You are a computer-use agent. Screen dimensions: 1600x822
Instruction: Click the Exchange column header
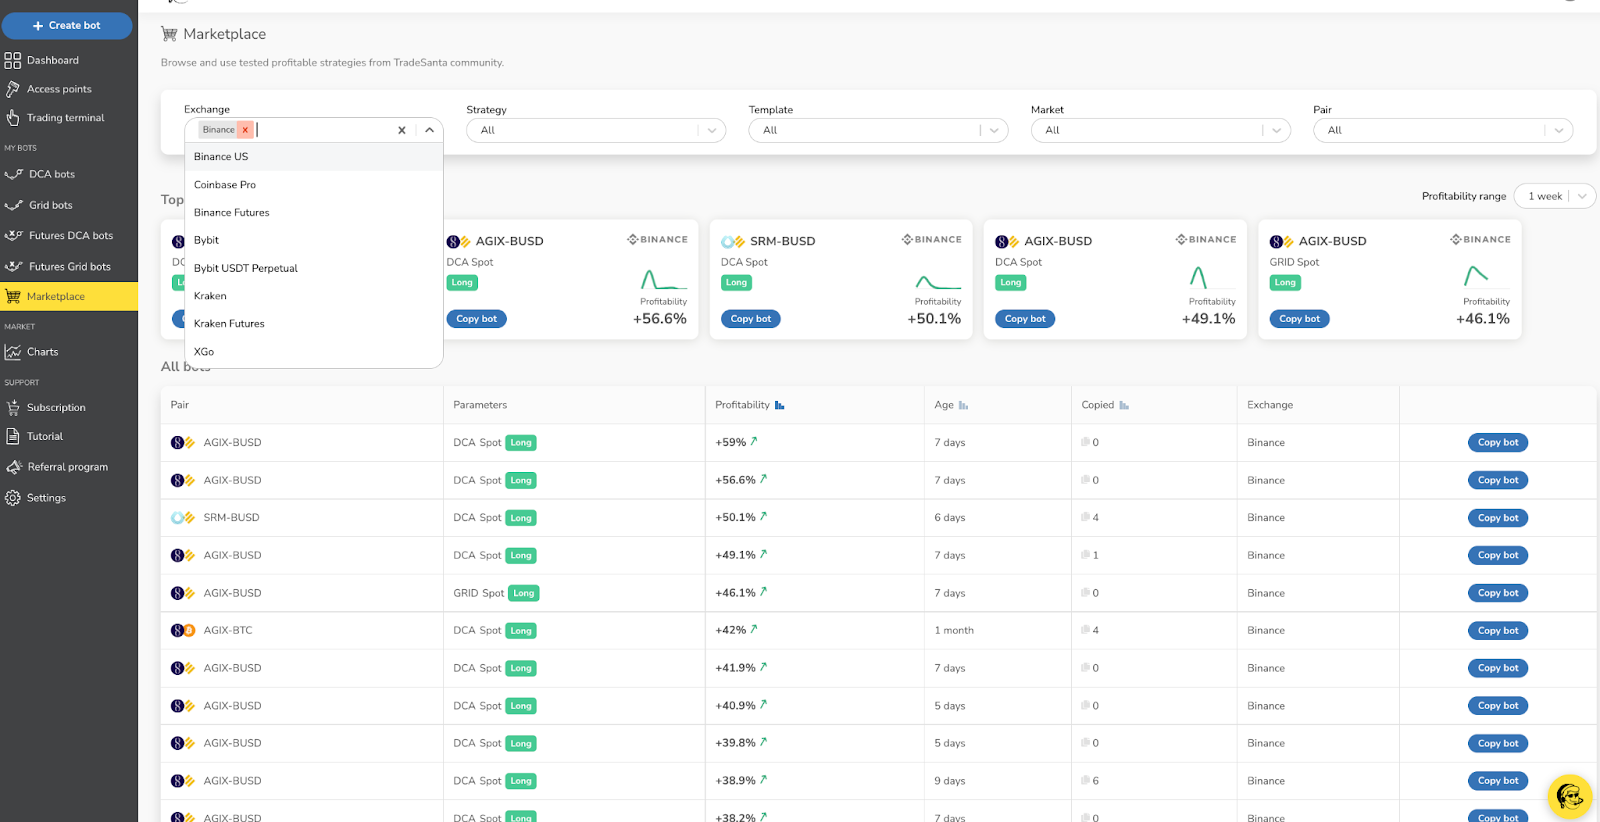coord(1270,405)
